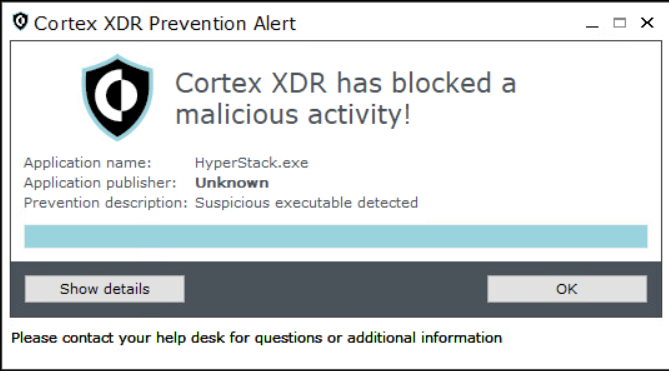Click the word malicious in the heading
This screenshot has height=371, width=669.
[x=237, y=115]
